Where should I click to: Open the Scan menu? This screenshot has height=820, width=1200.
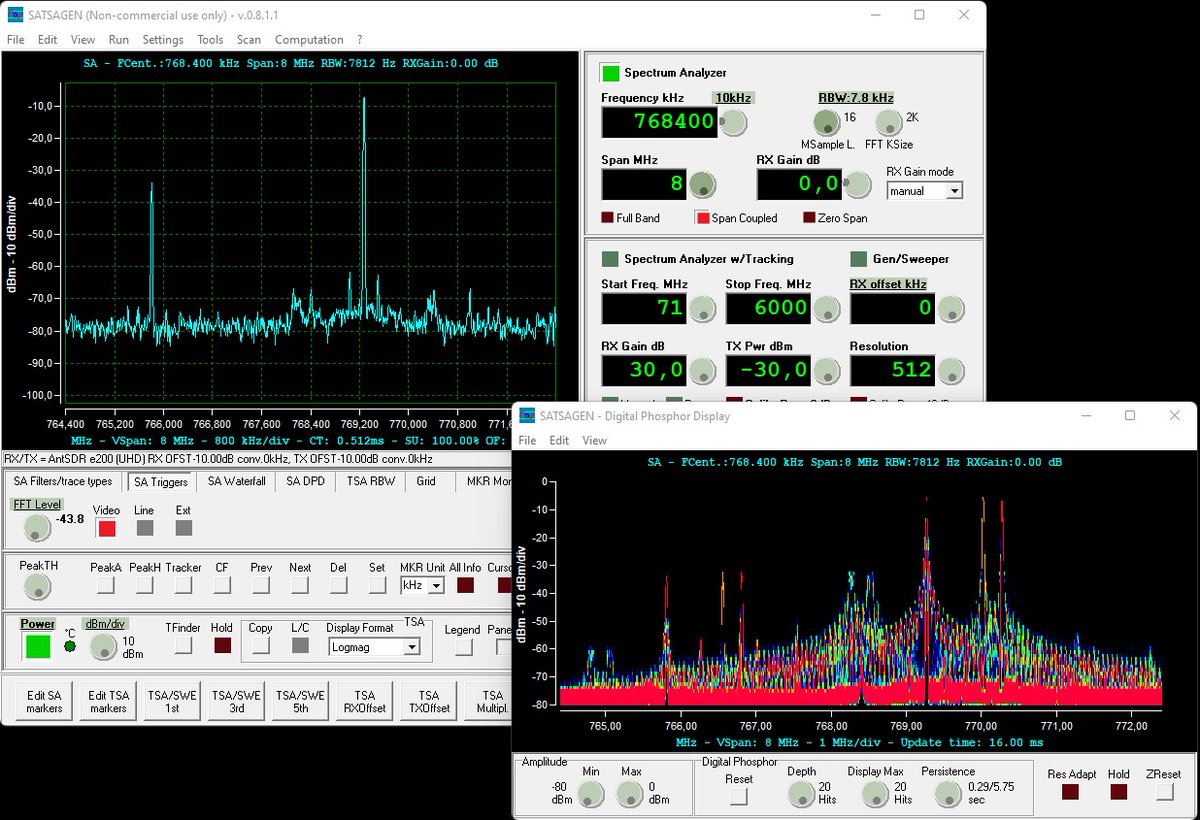click(248, 39)
